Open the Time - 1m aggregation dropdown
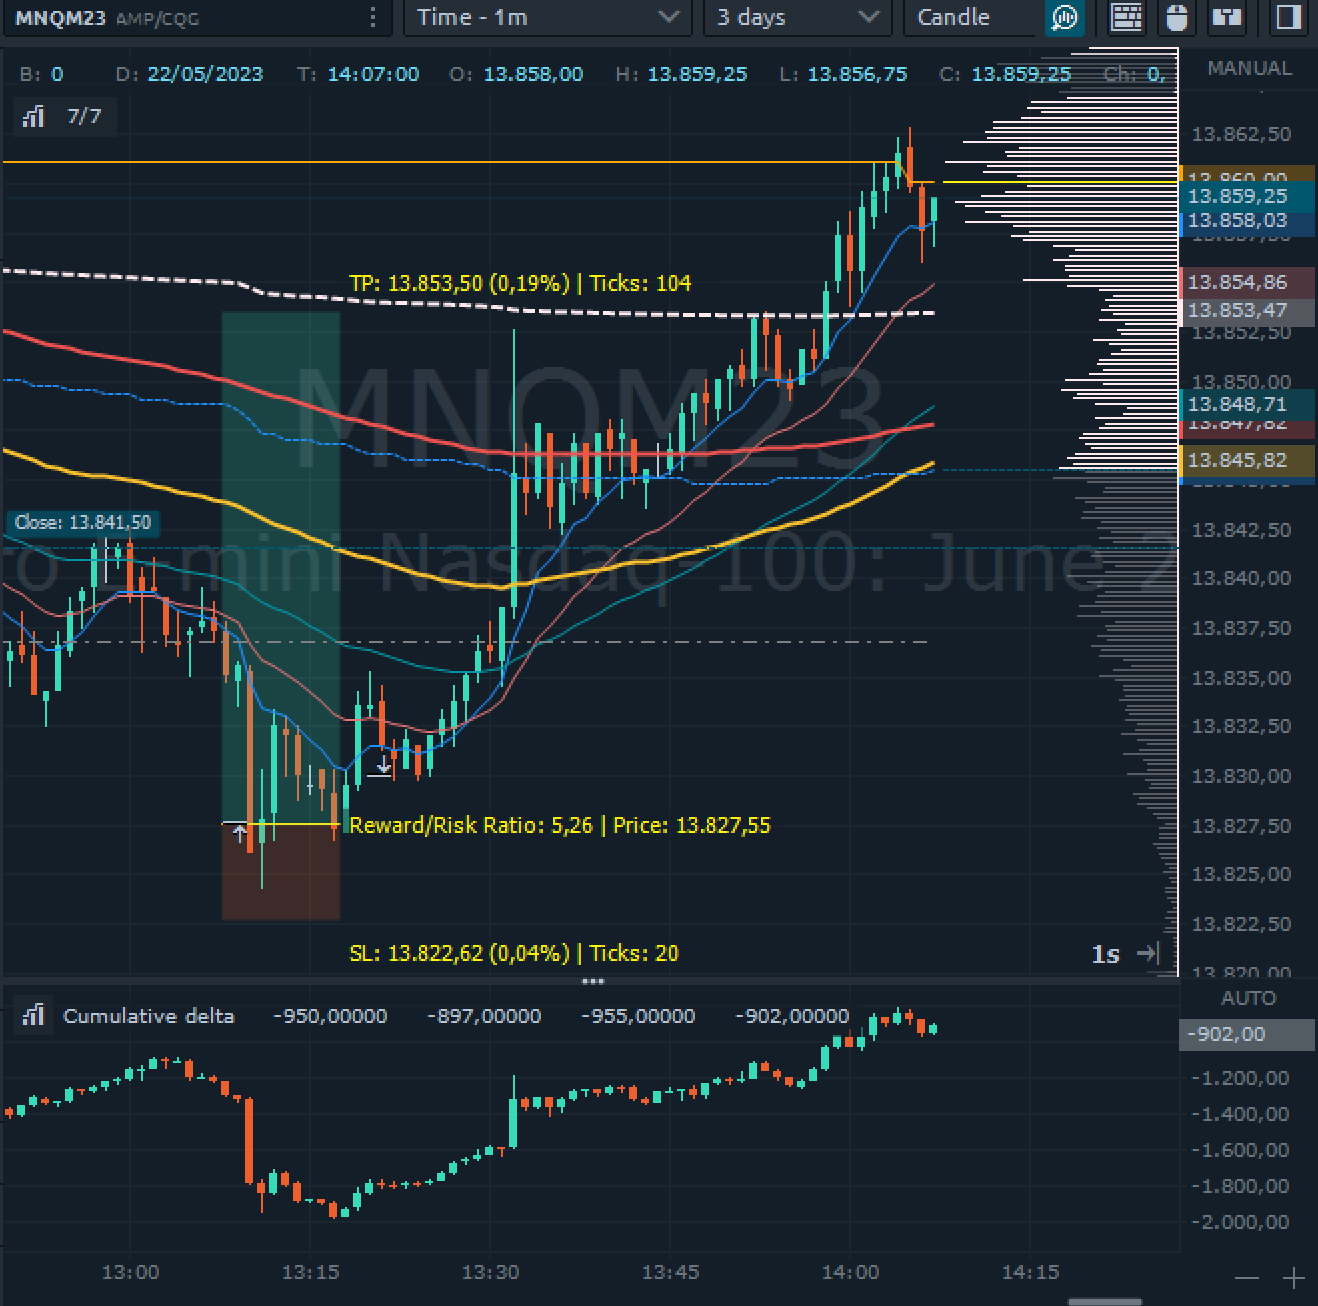This screenshot has height=1306, width=1318. [x=547, y=17]
